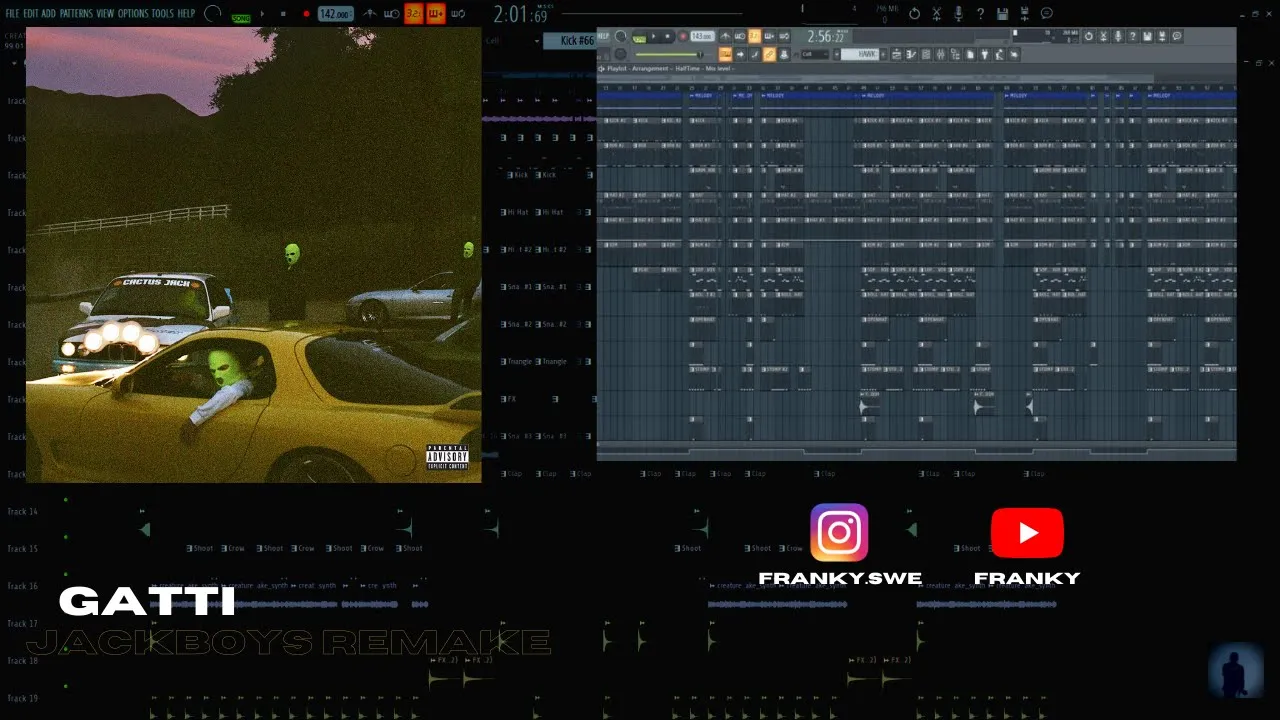
Task: Toggle the highlighted 3.2.1 countdown button
Action: 414,14
